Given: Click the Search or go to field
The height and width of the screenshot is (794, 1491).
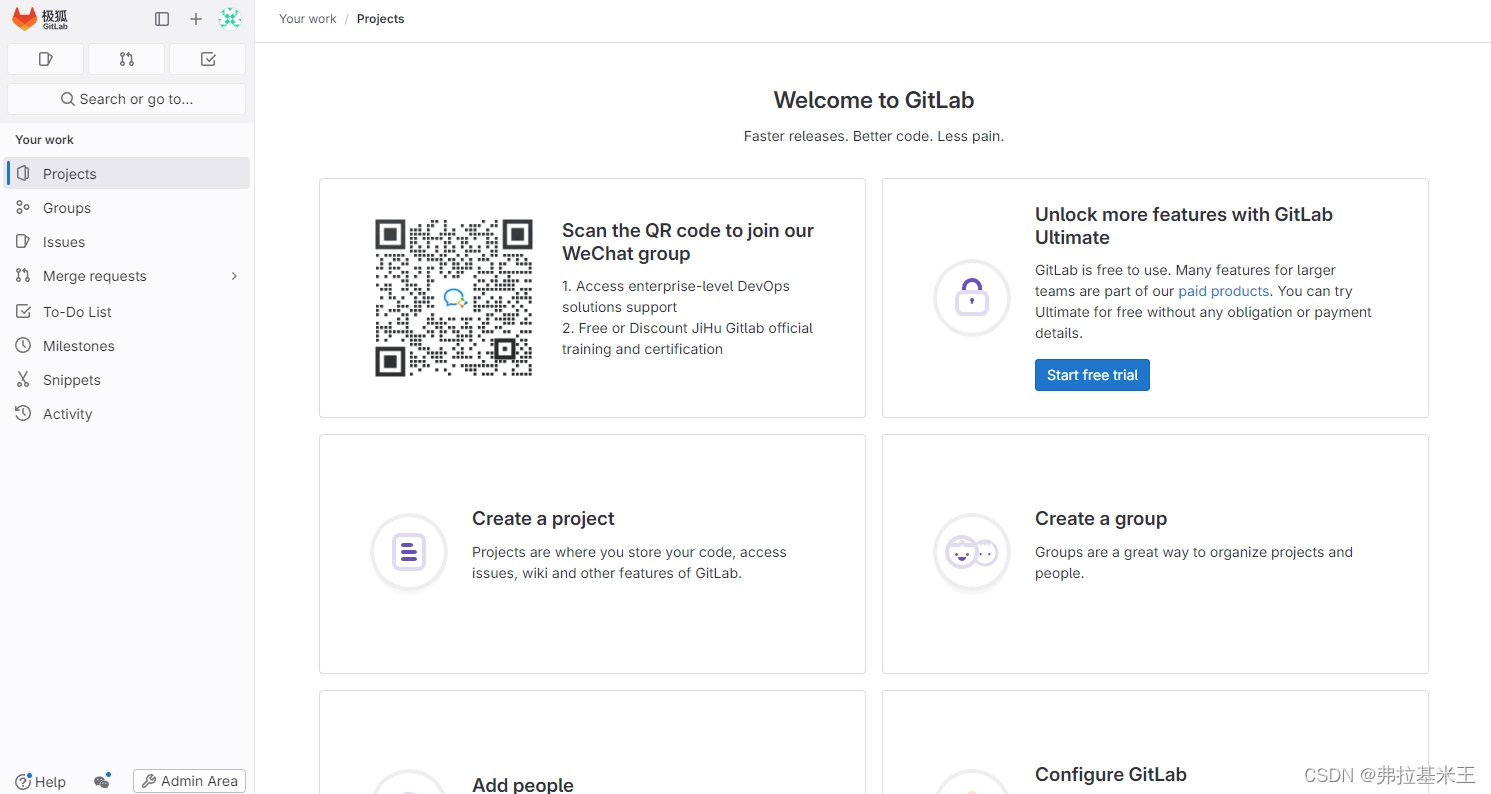Looking at the screenshot, I should 126,99.
